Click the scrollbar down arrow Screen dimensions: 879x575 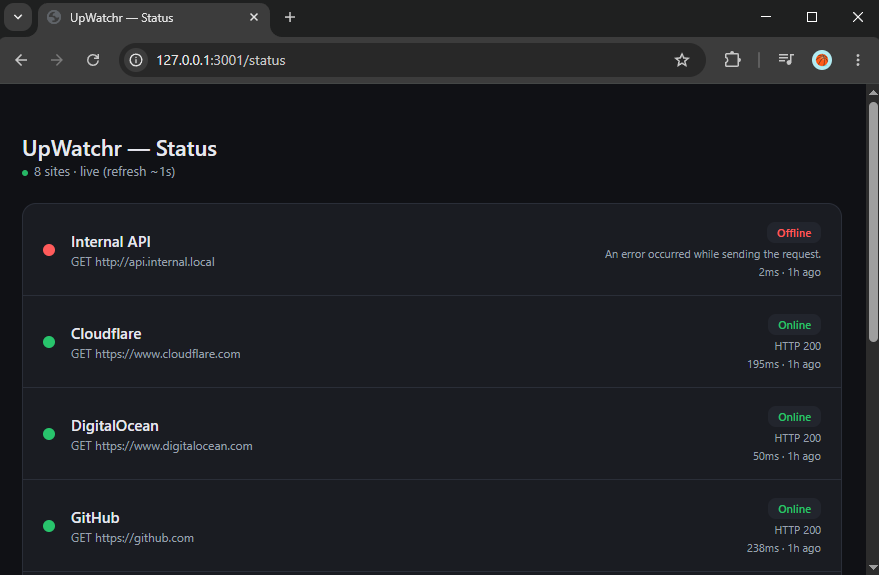[x=873, y=568]
